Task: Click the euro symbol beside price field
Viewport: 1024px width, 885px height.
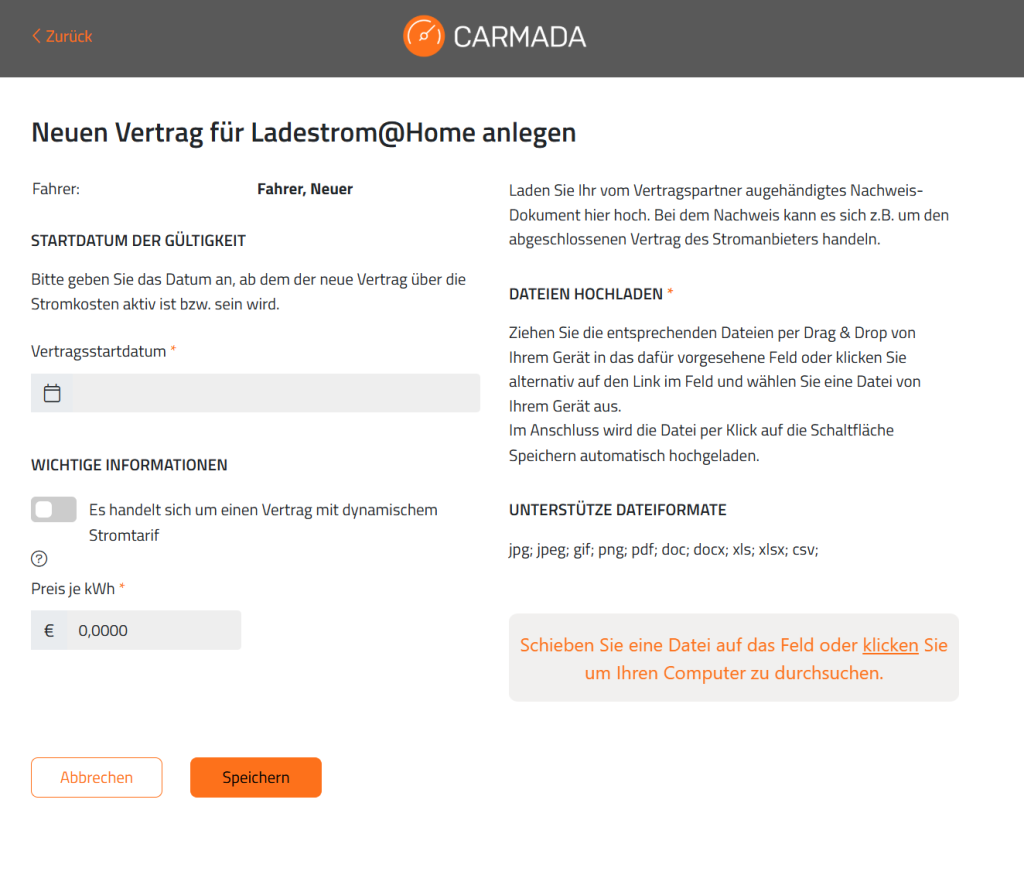Action: 49,630
